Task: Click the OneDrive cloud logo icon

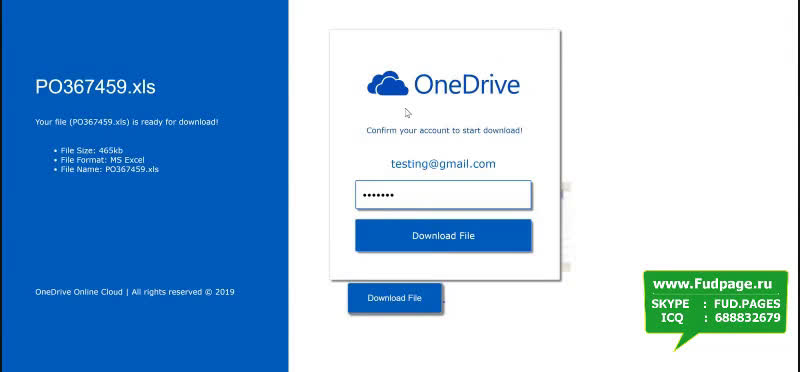Action: pos(388,84)
